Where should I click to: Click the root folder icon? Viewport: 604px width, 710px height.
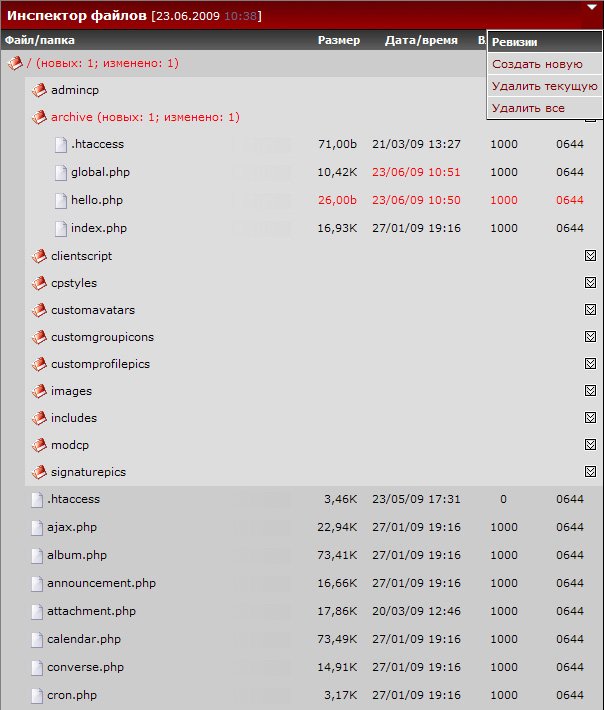15,63
